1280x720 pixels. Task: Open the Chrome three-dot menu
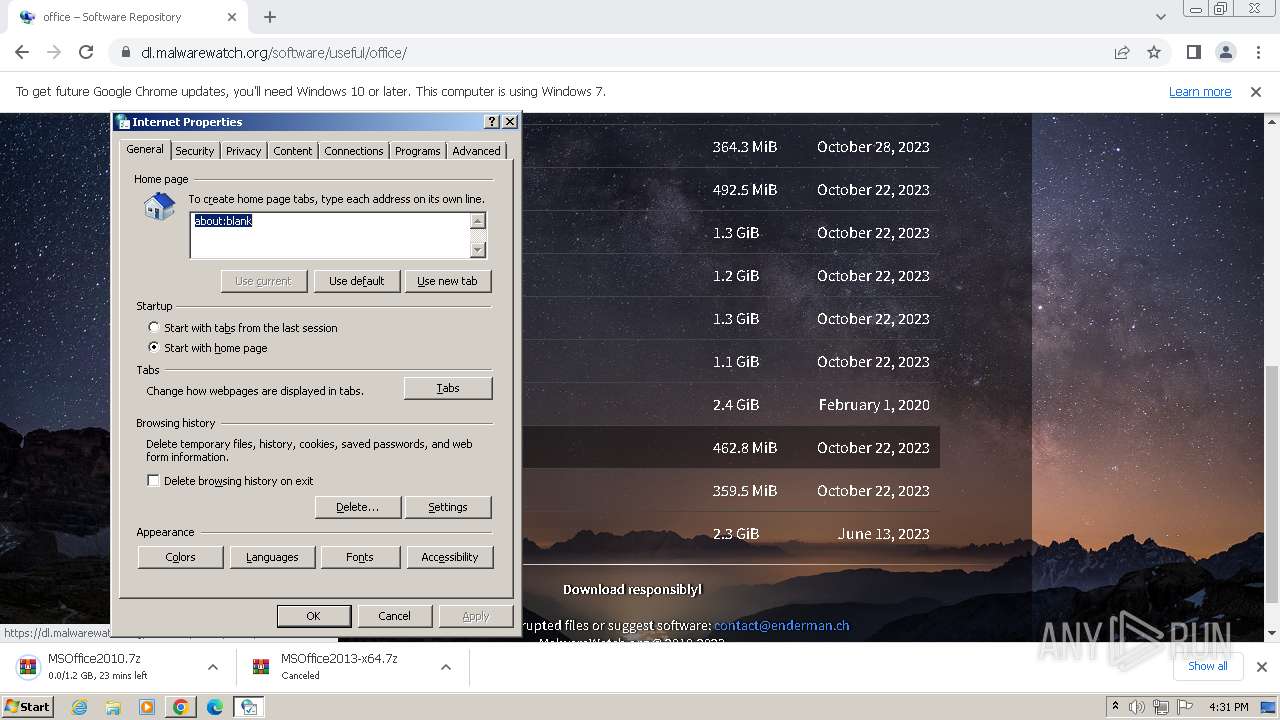(x=1256, y=52)
